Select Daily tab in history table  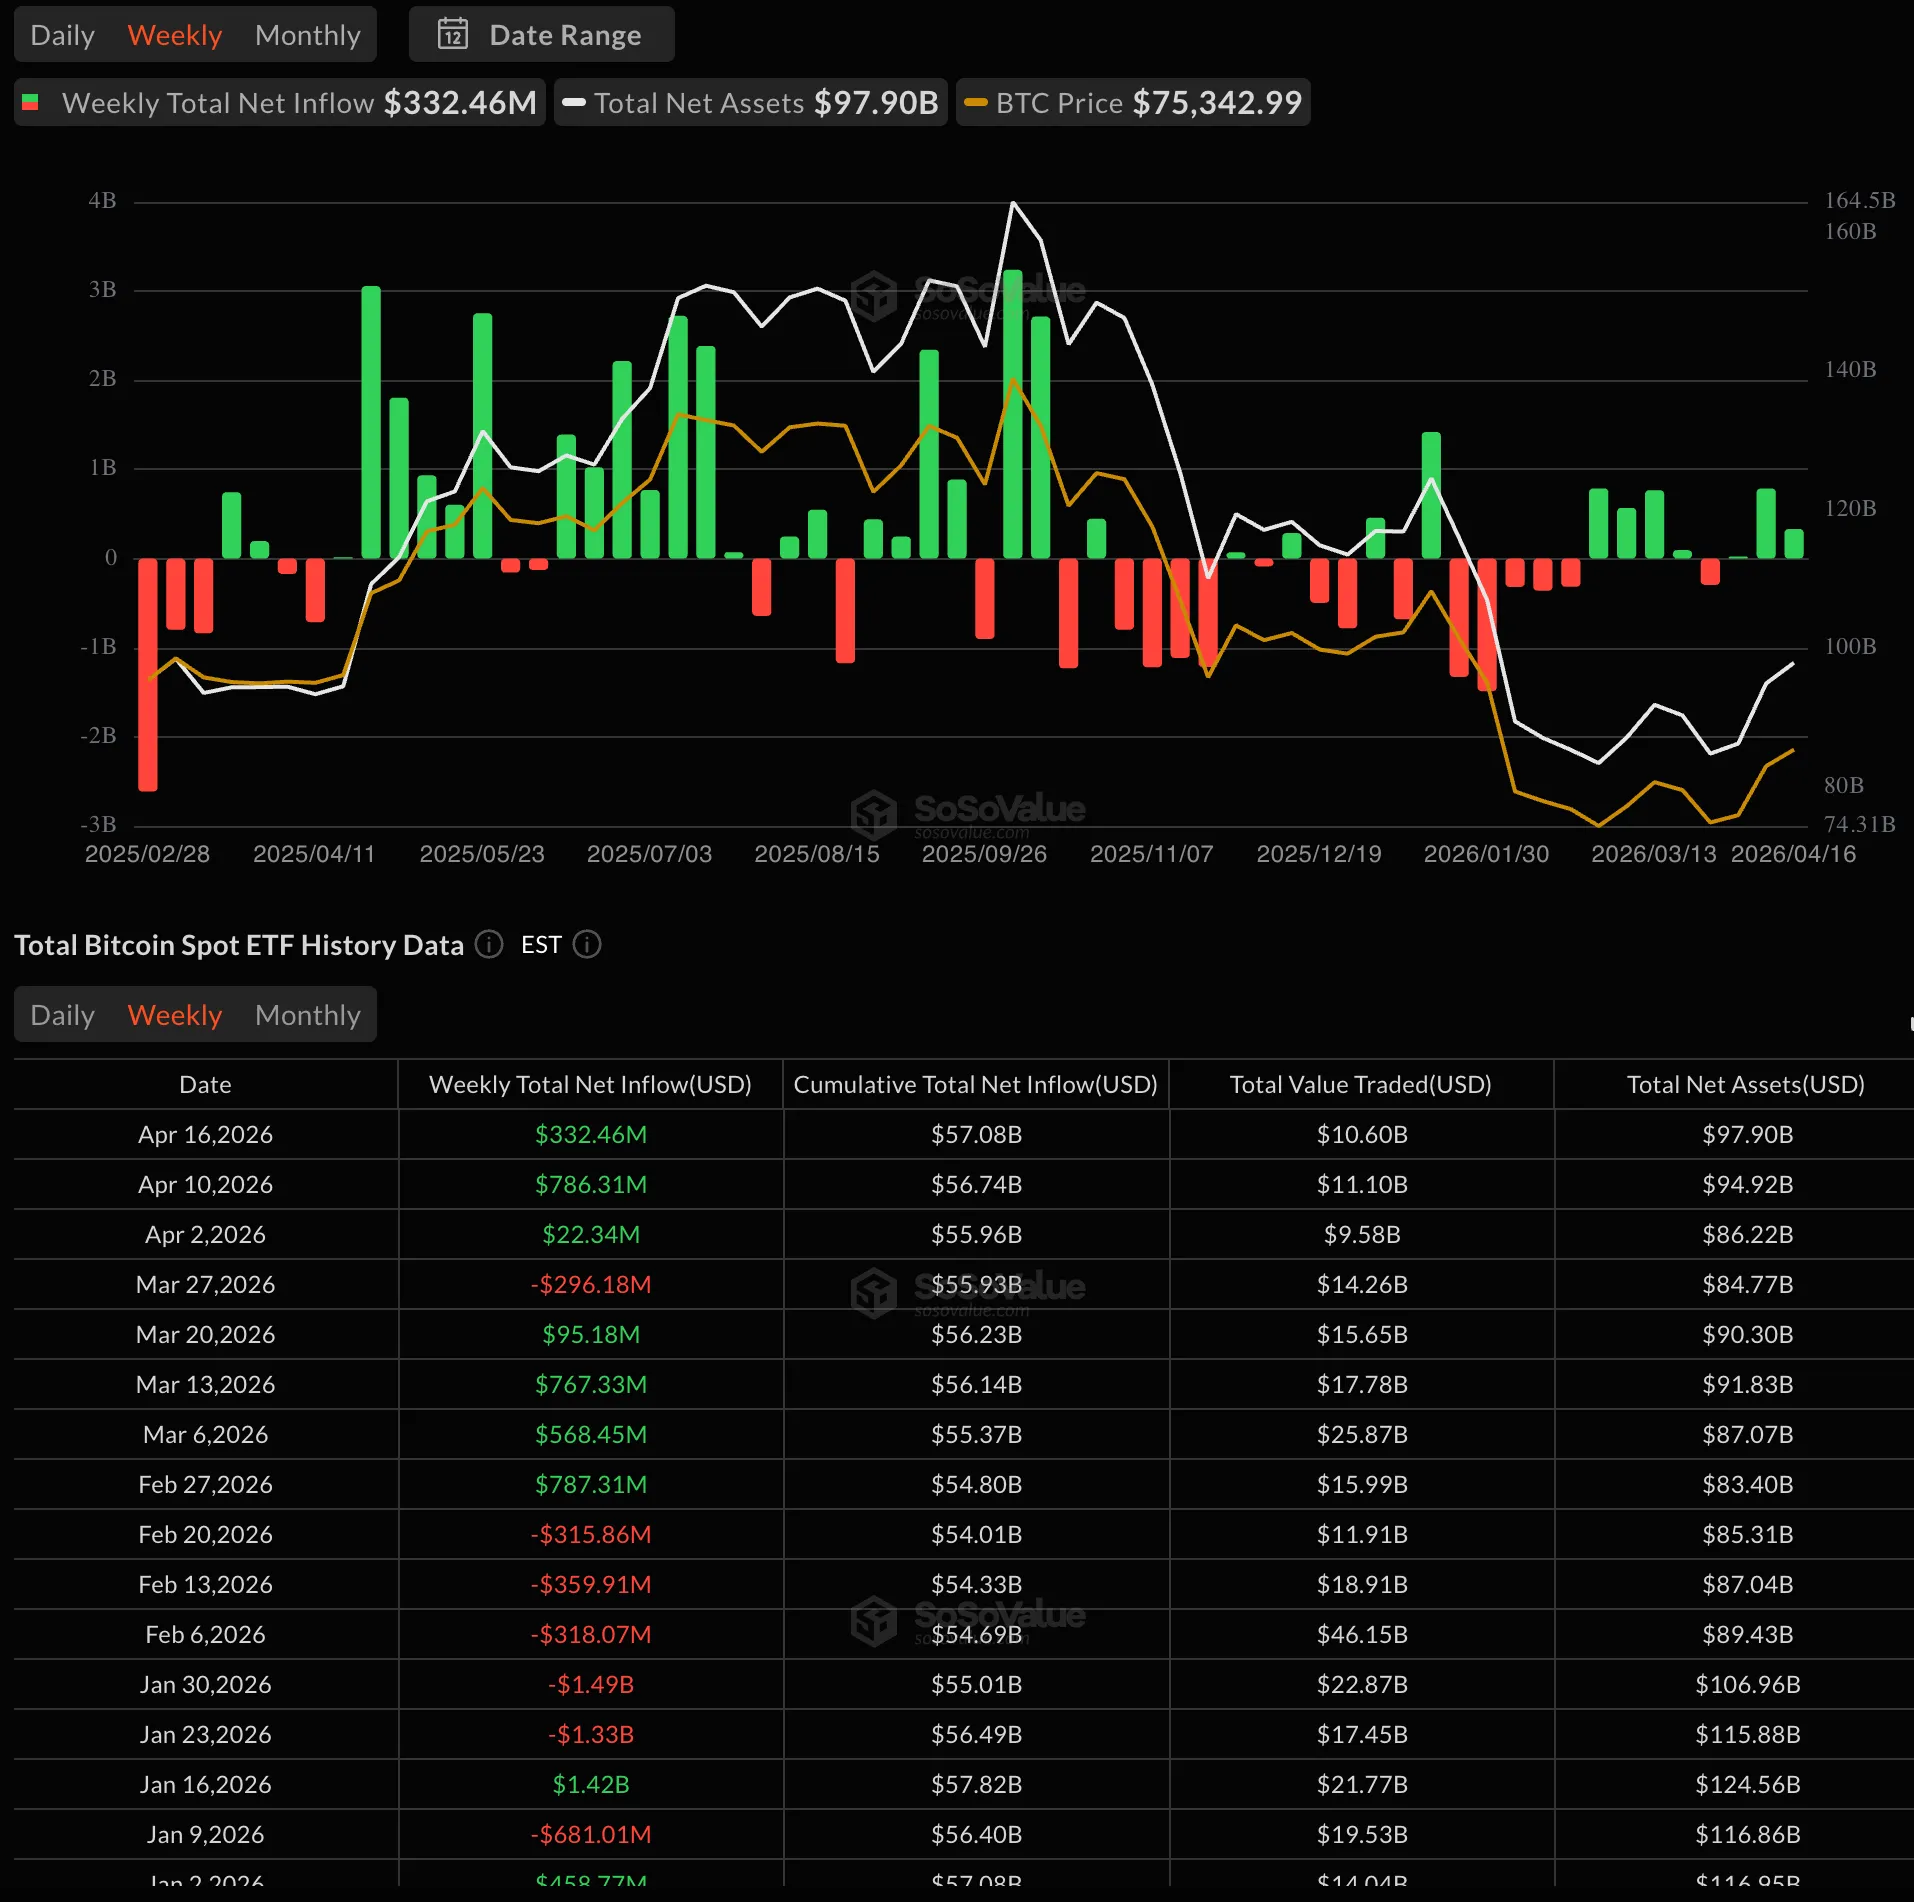[62, 1015]
